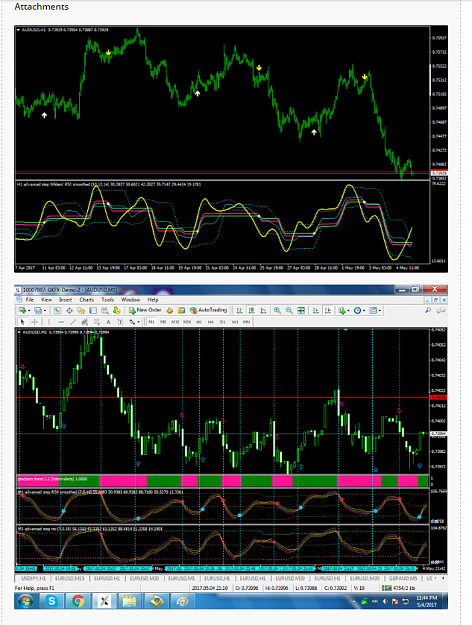Open MetaTrader from the taskbar
The image size is (472, 625).
pyautogui.click(x=104, y=600)
